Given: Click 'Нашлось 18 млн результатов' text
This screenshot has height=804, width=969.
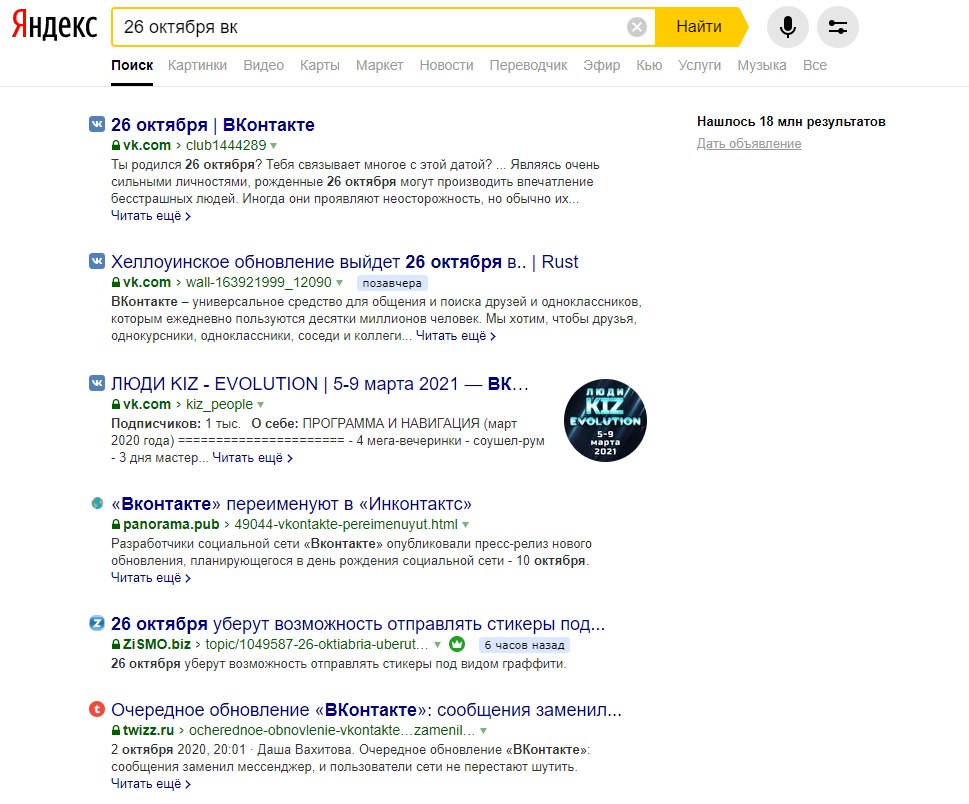Looking at the screenshot, I should point(791,122).
